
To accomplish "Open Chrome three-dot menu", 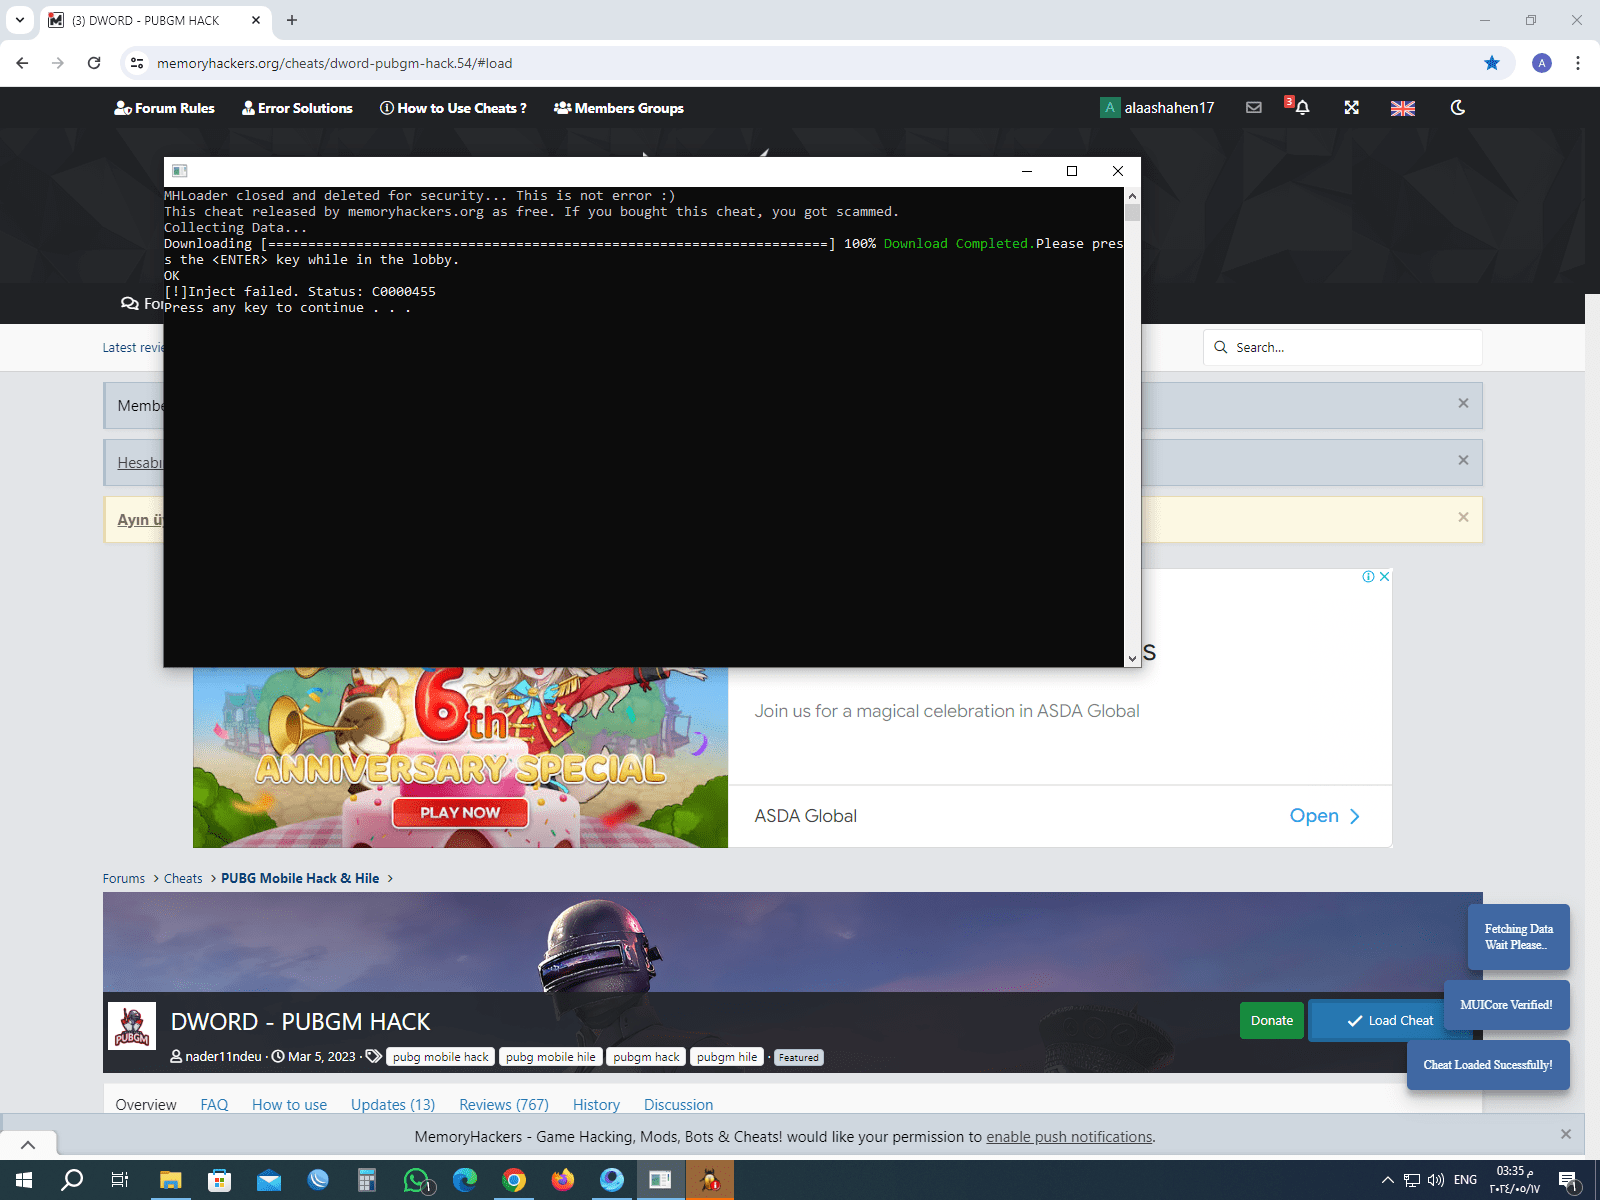I will tap(1578, 63).
